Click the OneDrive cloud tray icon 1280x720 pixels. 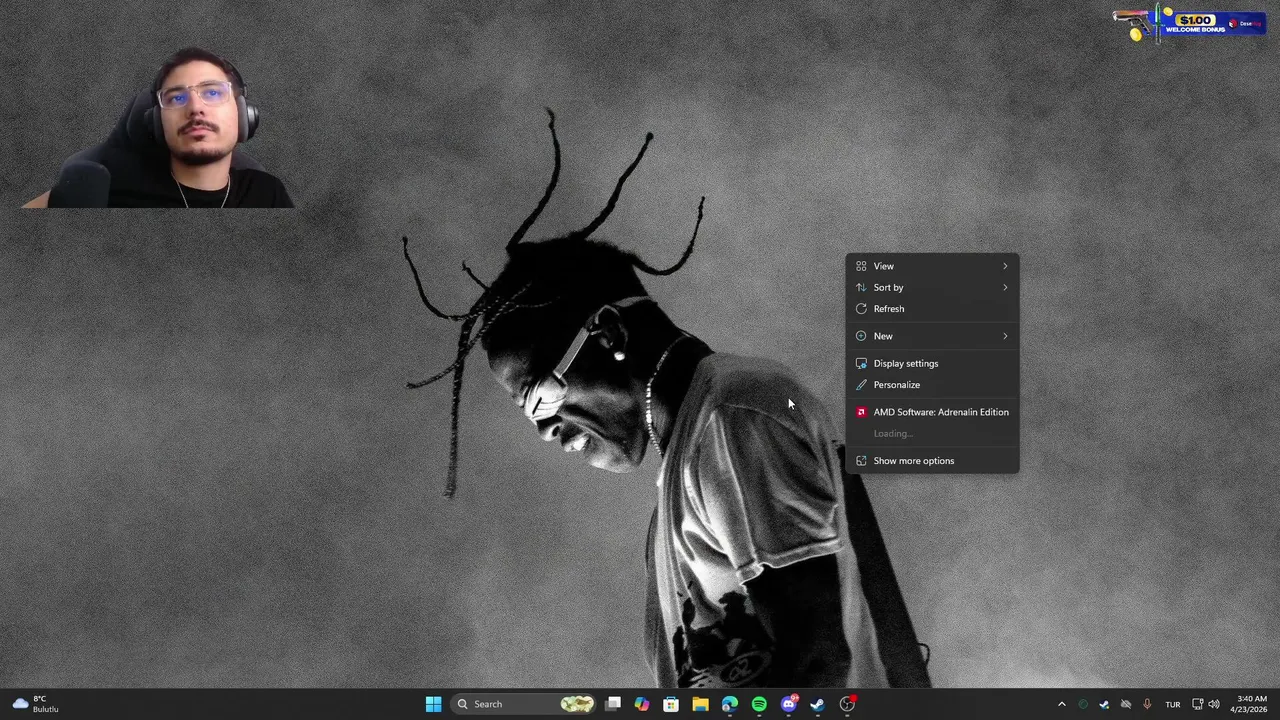point(1125,704)
